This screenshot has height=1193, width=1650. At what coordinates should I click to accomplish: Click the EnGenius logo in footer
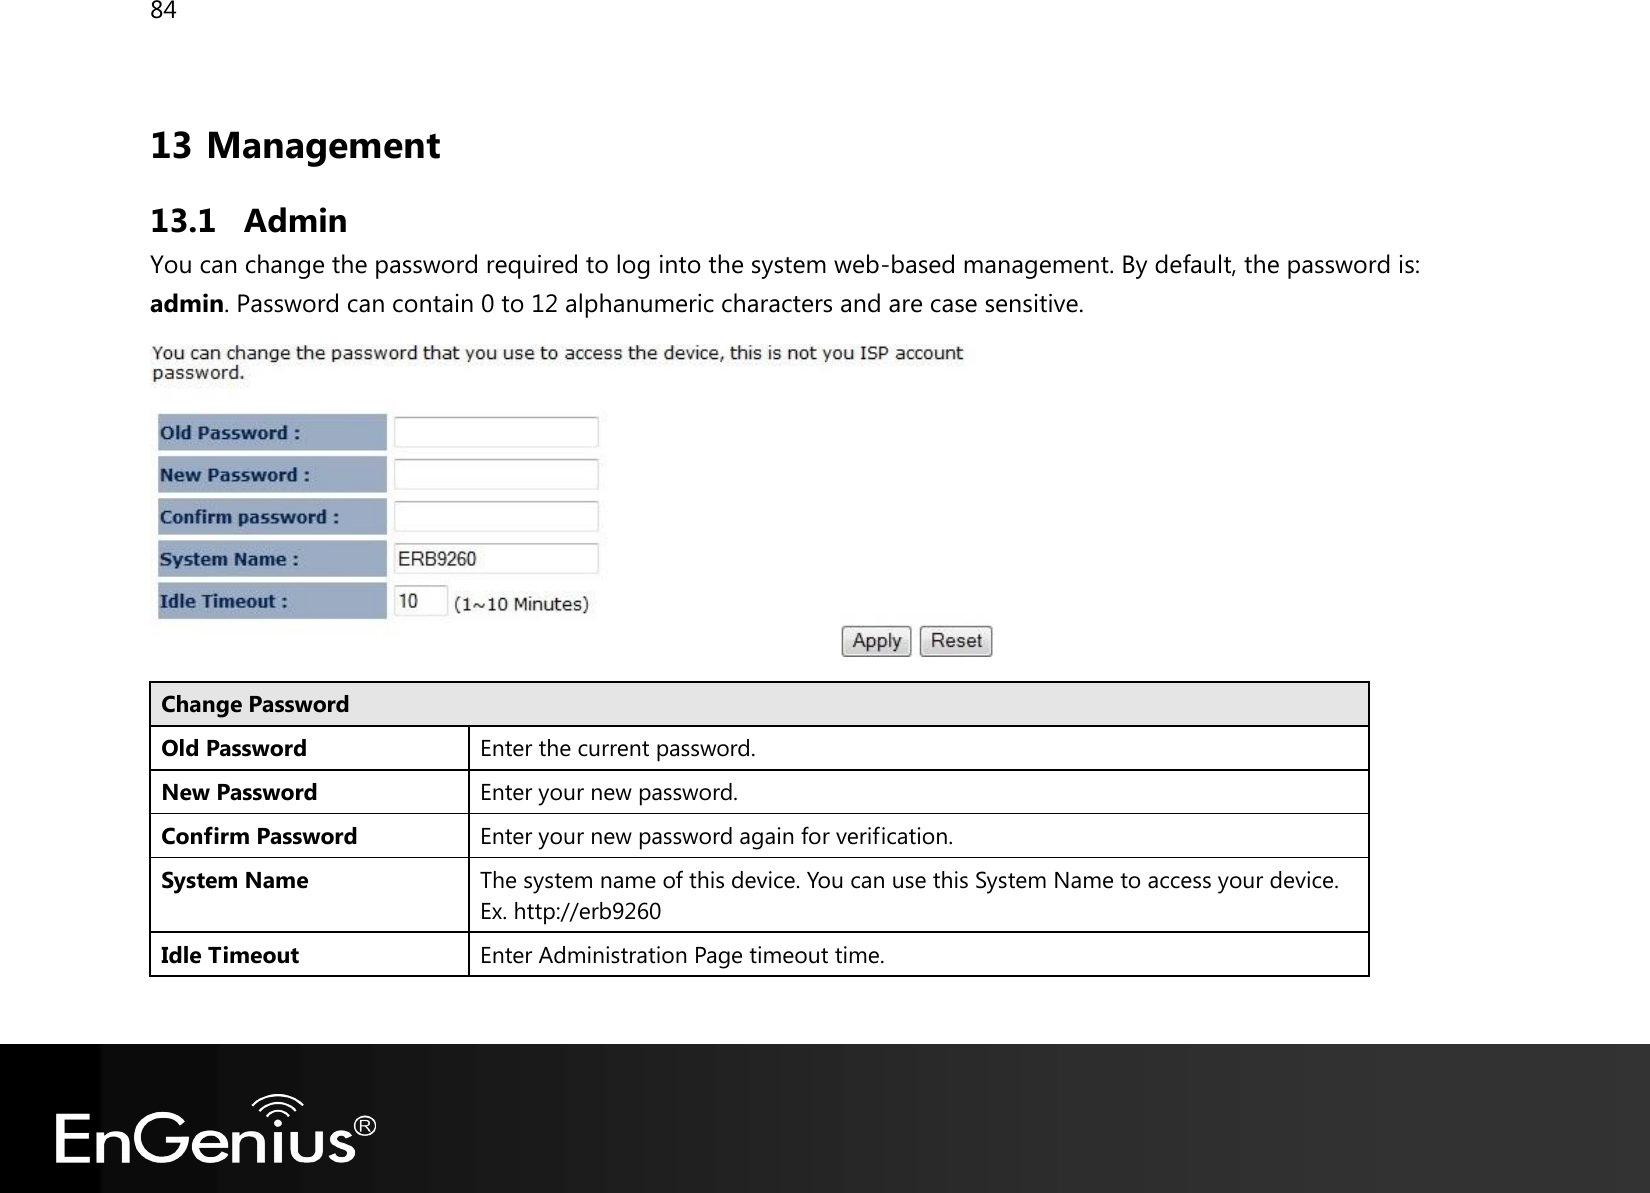(215, 1130)
